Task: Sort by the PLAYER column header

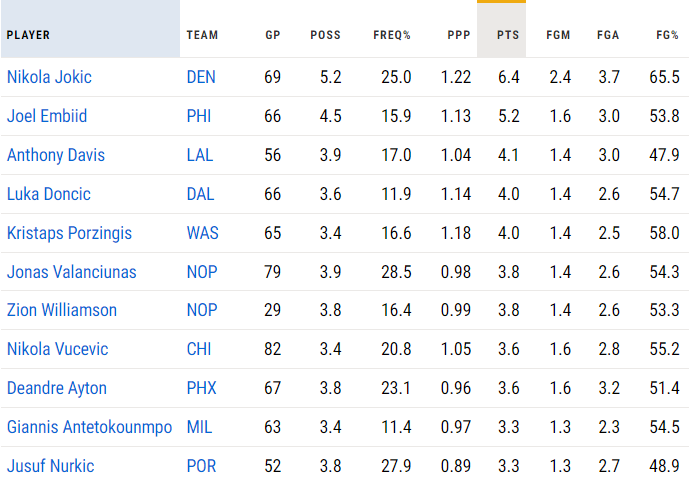Action: coord(28,35)
